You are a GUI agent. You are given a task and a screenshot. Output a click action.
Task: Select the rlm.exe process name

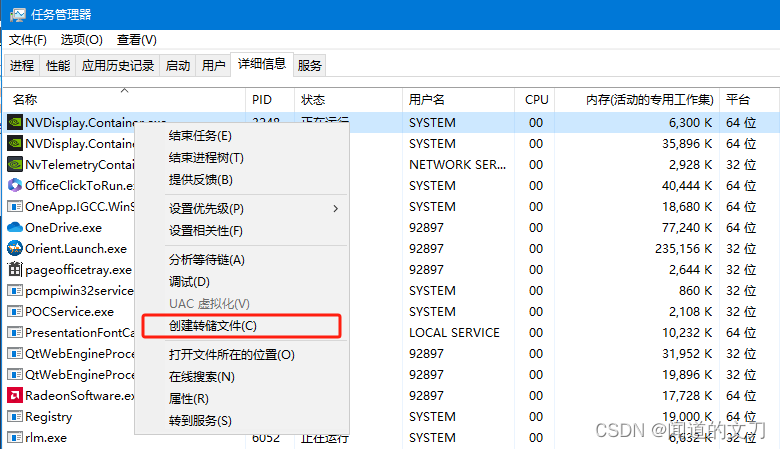point(46,438)
